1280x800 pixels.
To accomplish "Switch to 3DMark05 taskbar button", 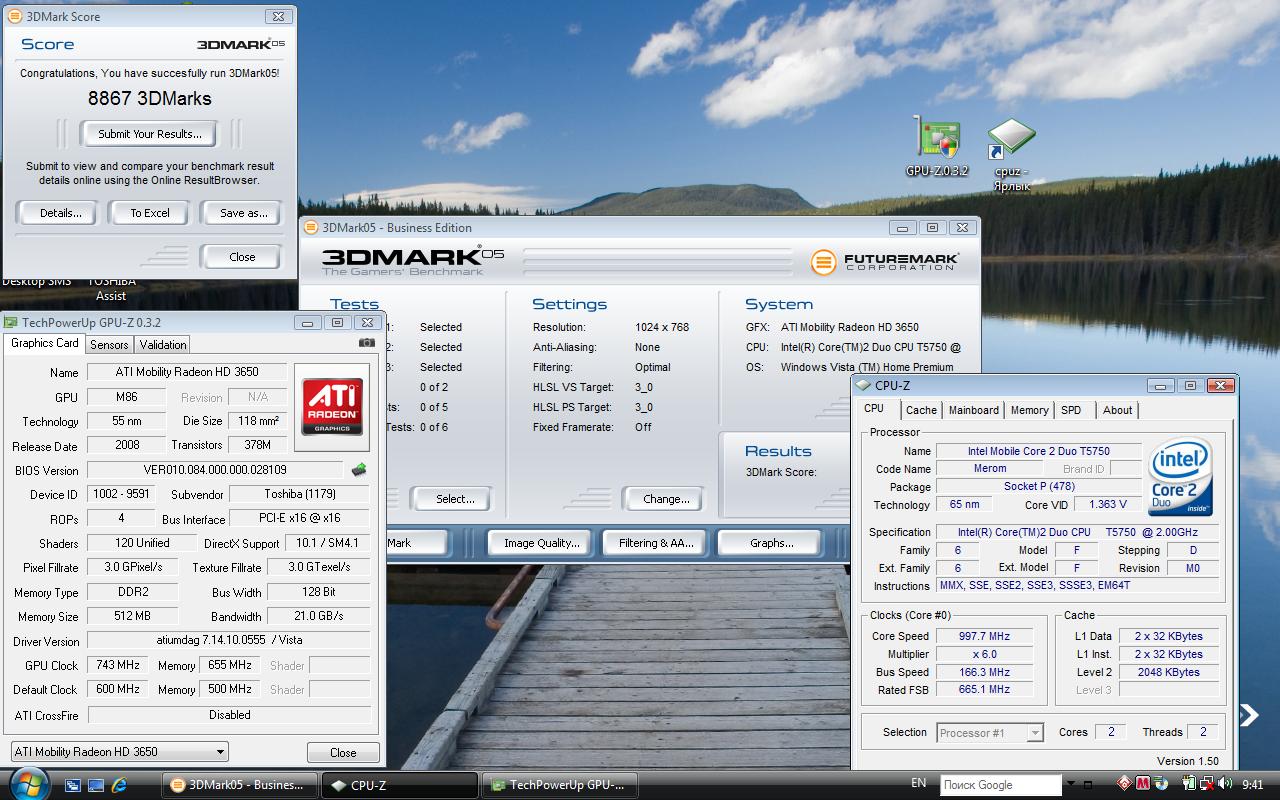I will click(x=240, y=785).
